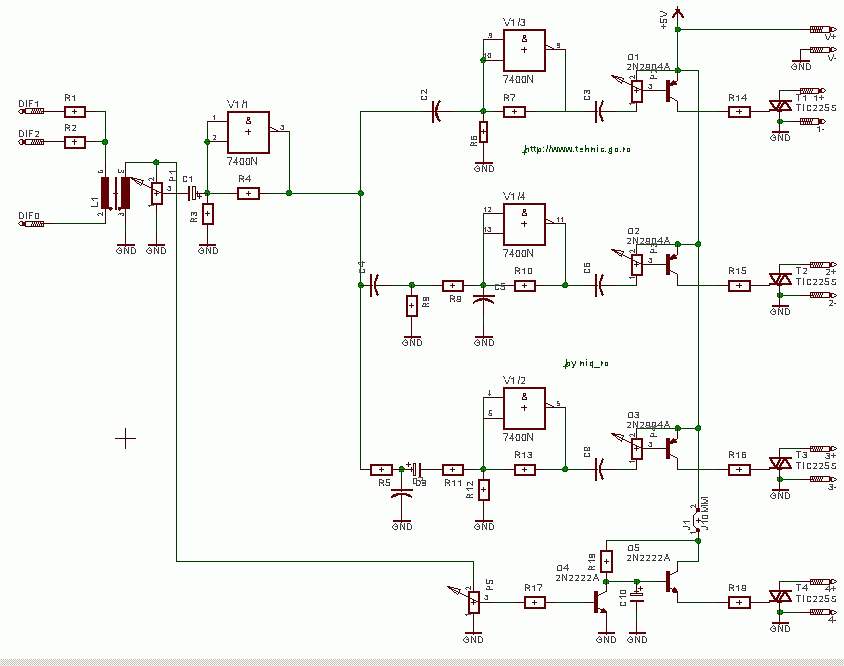
Task: Select the DIF1 input connector
Action: click(30, 111)
